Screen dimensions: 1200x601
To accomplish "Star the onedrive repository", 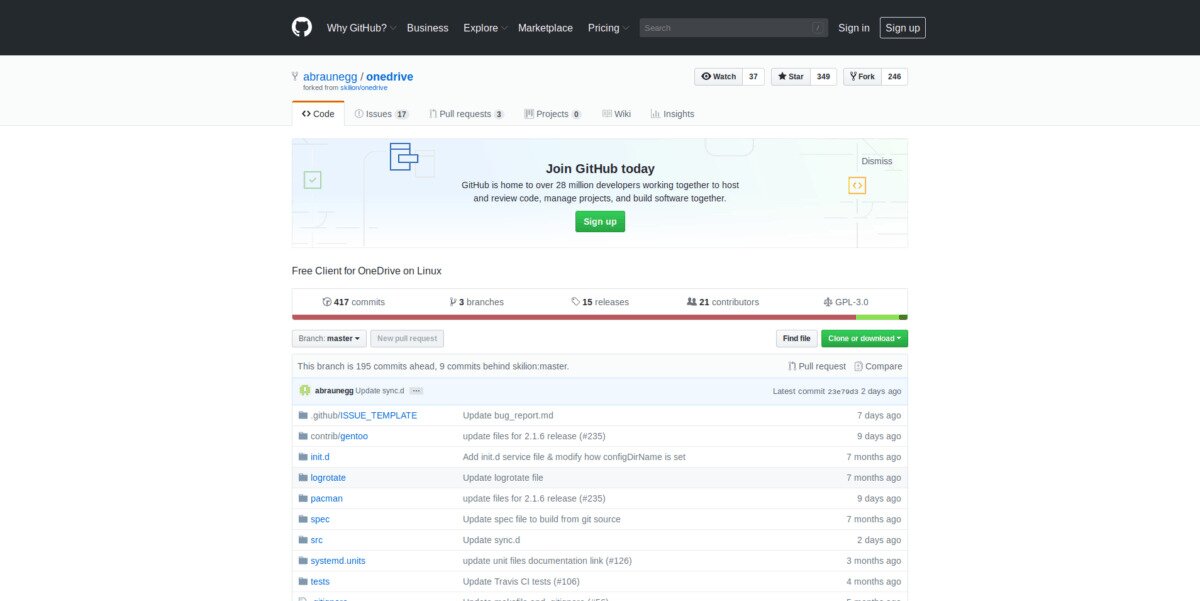I will click(790, 76).
